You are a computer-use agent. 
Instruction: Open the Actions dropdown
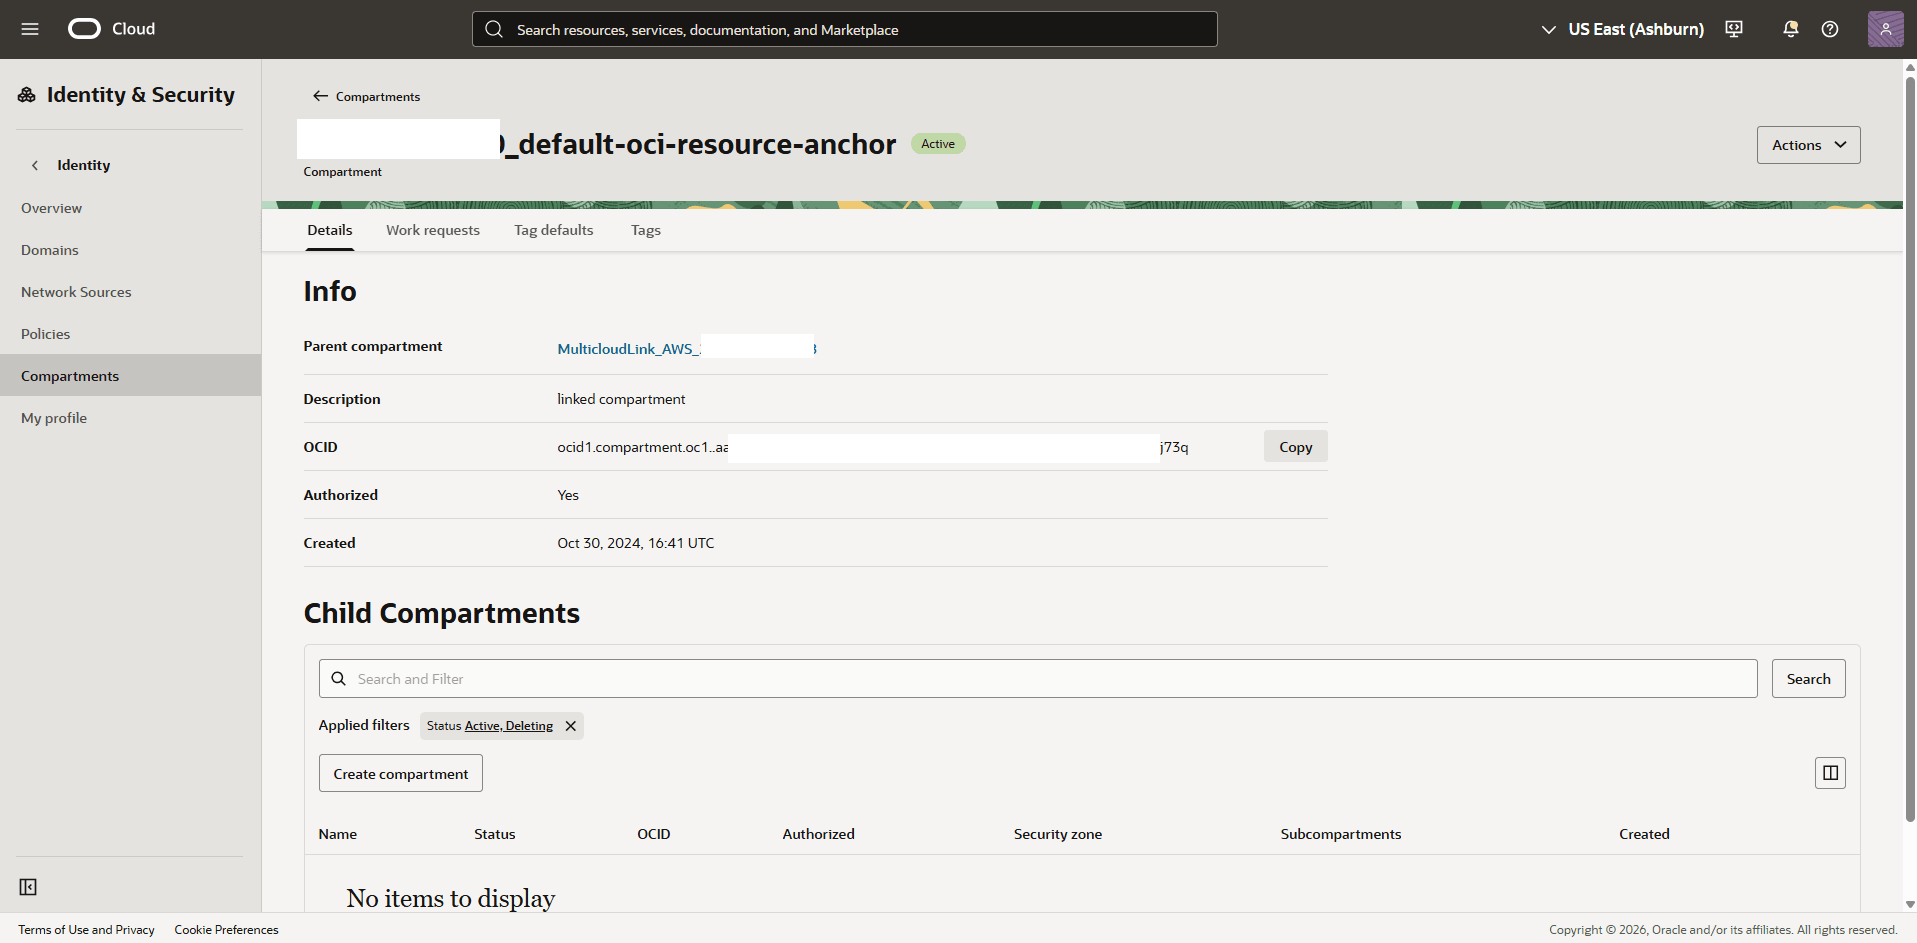click(x=1808, y=145)
